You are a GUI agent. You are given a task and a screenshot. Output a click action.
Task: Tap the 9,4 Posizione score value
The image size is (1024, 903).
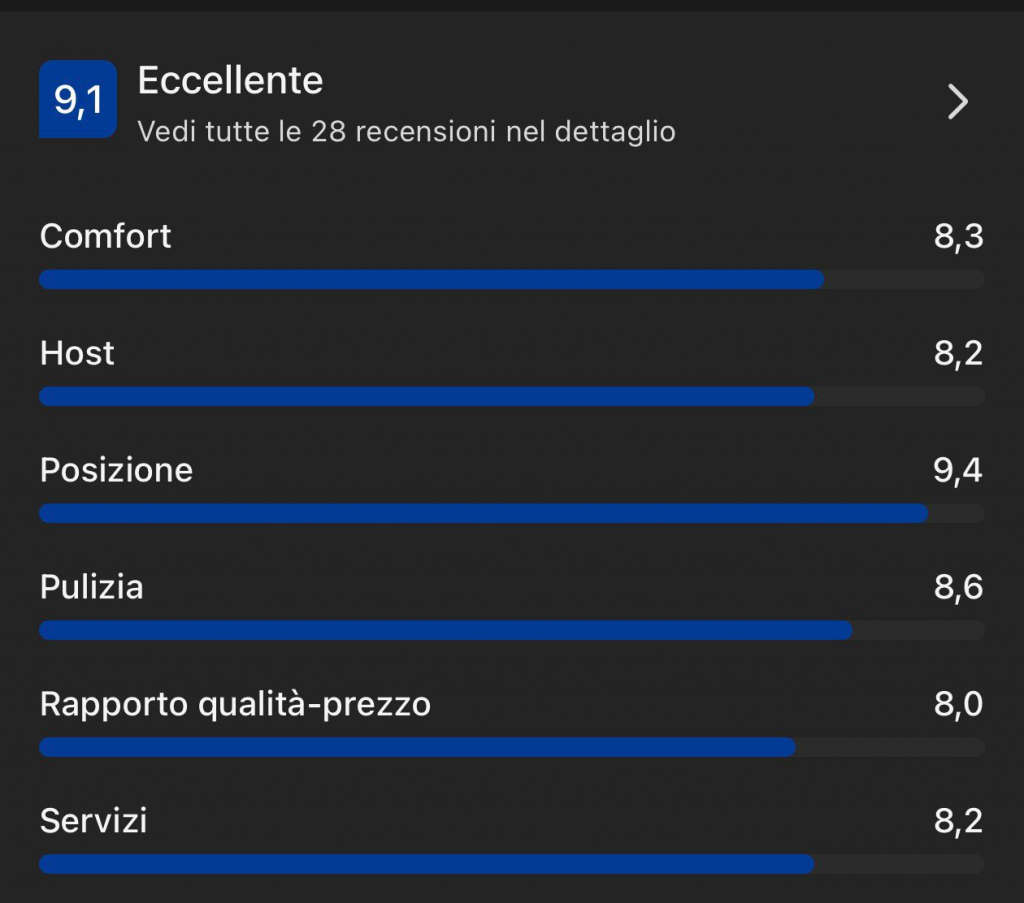tap(958, 471)
